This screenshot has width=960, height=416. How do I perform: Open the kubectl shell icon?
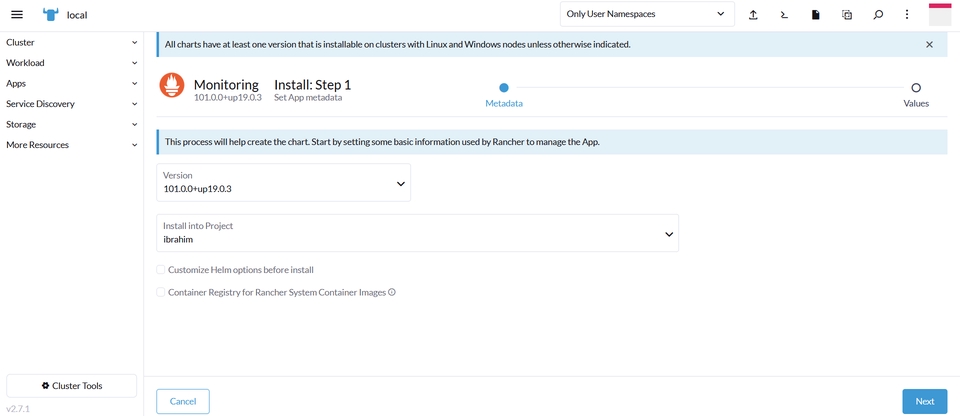784,15
